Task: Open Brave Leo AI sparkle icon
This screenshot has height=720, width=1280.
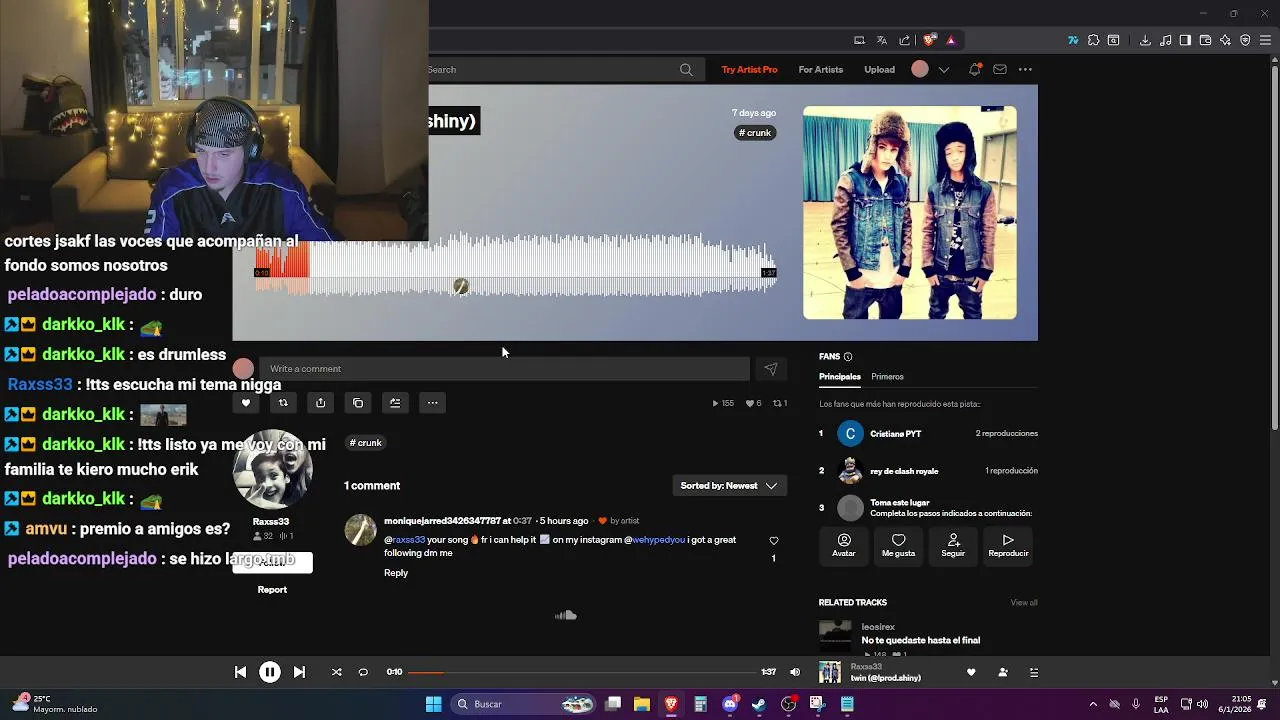Action: click(1225, 40)
